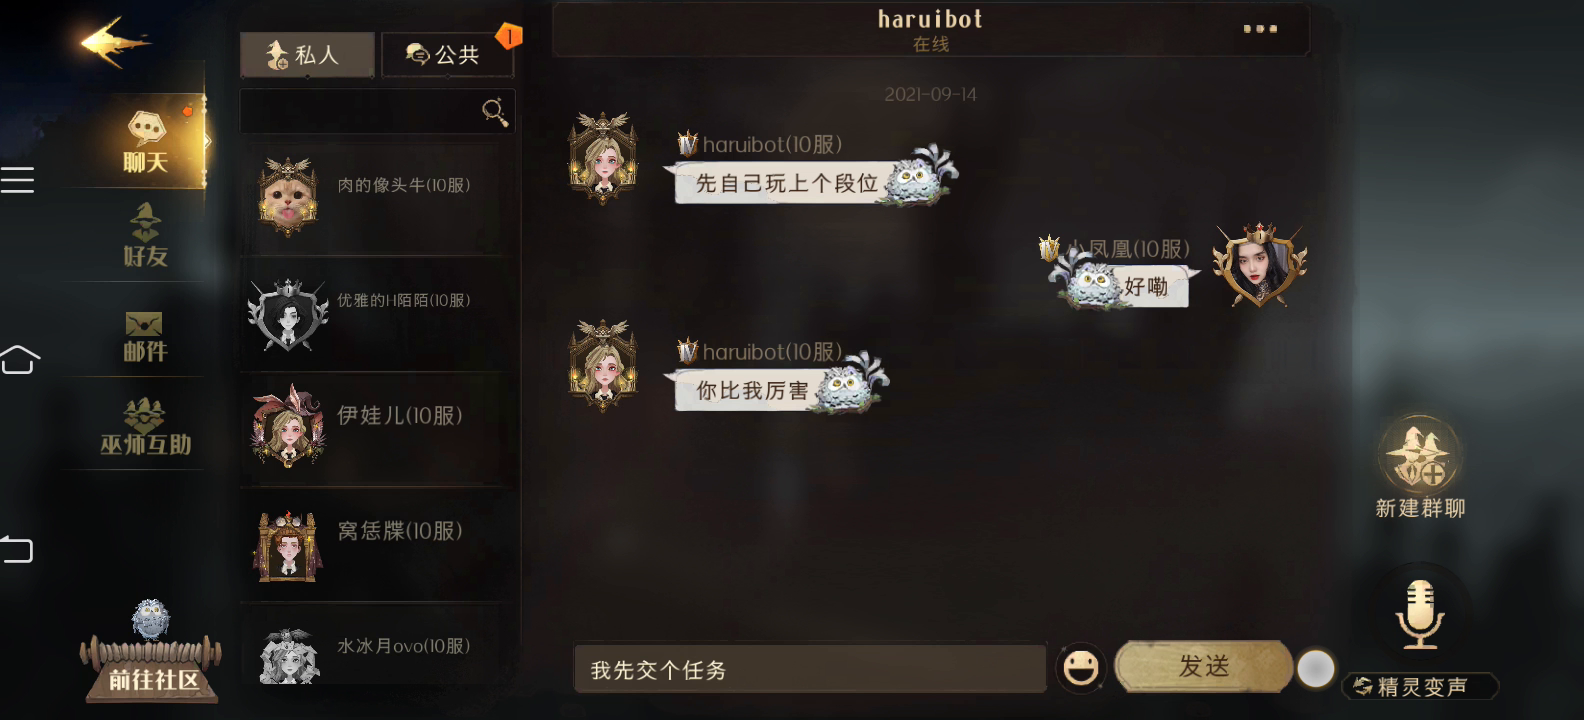
Task: Open the three-dot menu beside haruibot
Action: pos(1259,29)
